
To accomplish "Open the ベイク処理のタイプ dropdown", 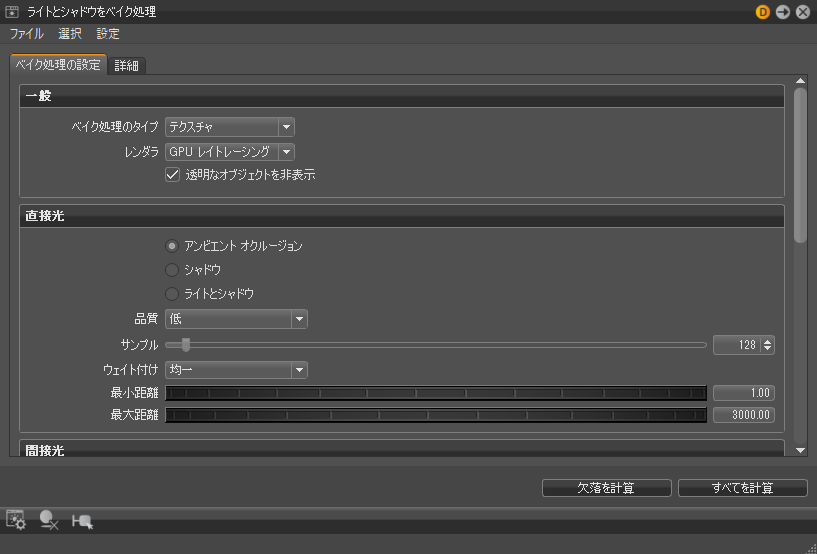I will [230, 127].
